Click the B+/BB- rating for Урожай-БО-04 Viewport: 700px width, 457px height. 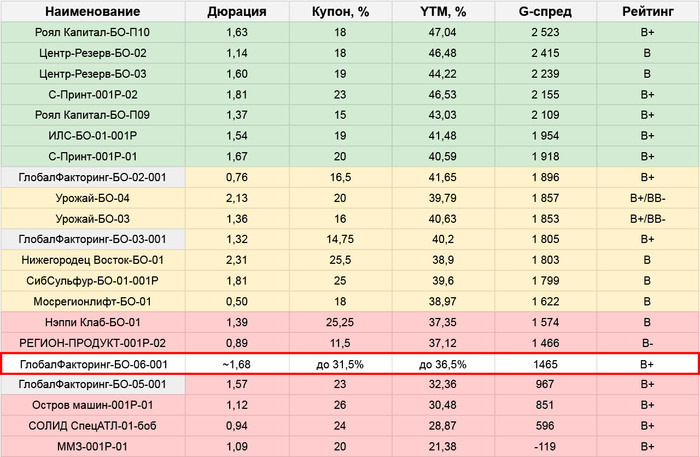click(x=647, y=198)
